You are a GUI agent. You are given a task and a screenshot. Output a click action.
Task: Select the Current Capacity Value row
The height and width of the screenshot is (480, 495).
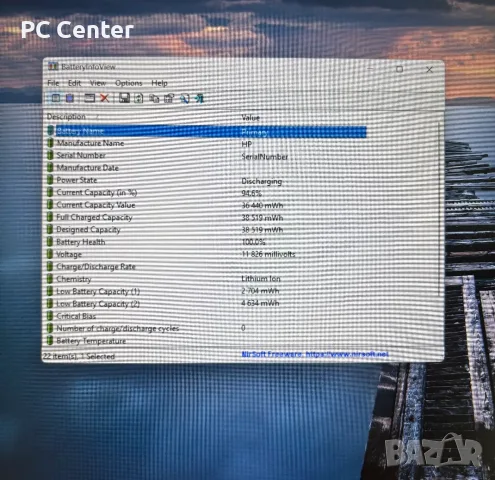click(207, 205)
